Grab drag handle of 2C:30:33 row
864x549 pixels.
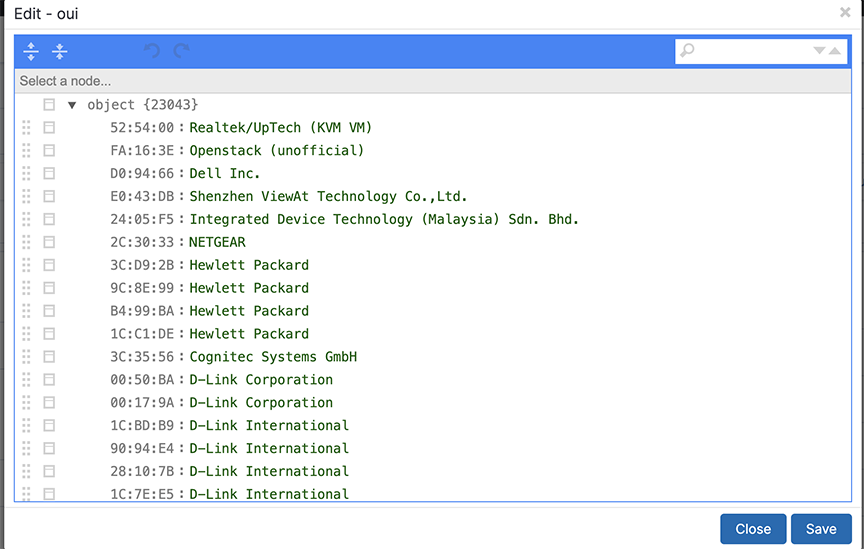coord(26,242)
